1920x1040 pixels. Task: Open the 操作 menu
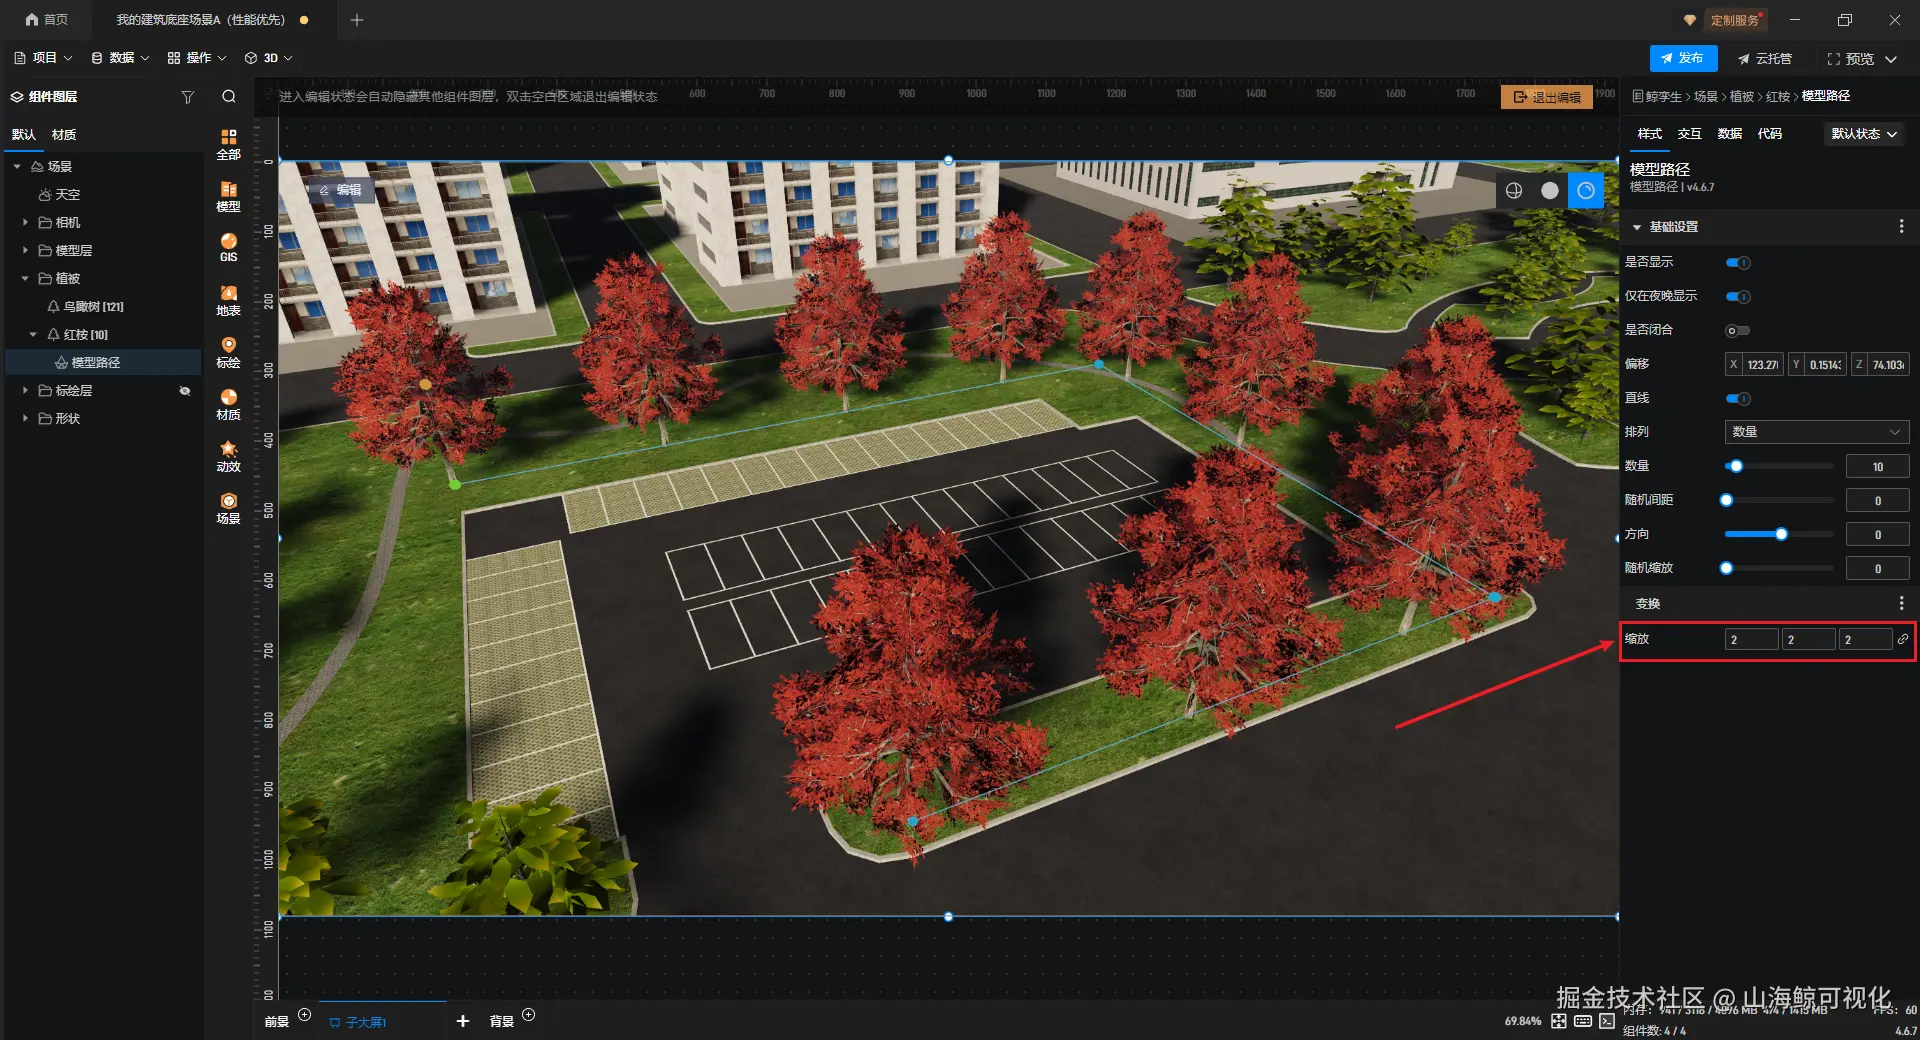(197, 58)
